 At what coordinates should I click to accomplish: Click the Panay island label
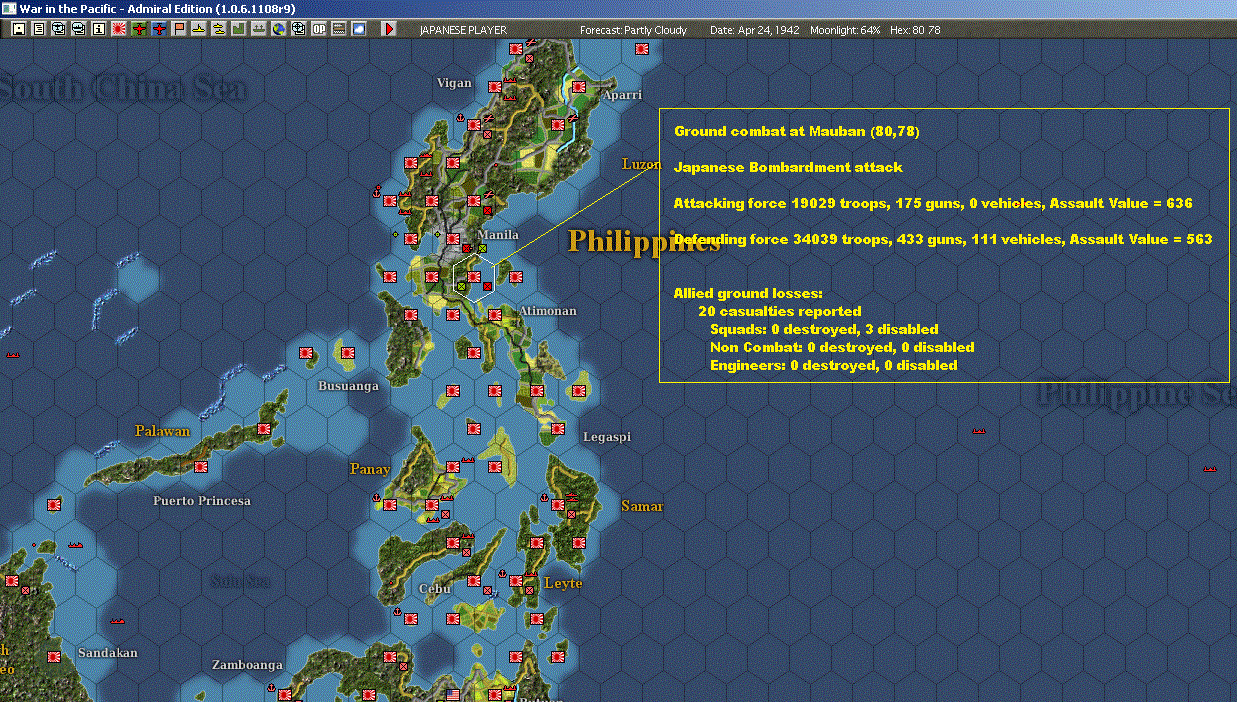[369, 469]
